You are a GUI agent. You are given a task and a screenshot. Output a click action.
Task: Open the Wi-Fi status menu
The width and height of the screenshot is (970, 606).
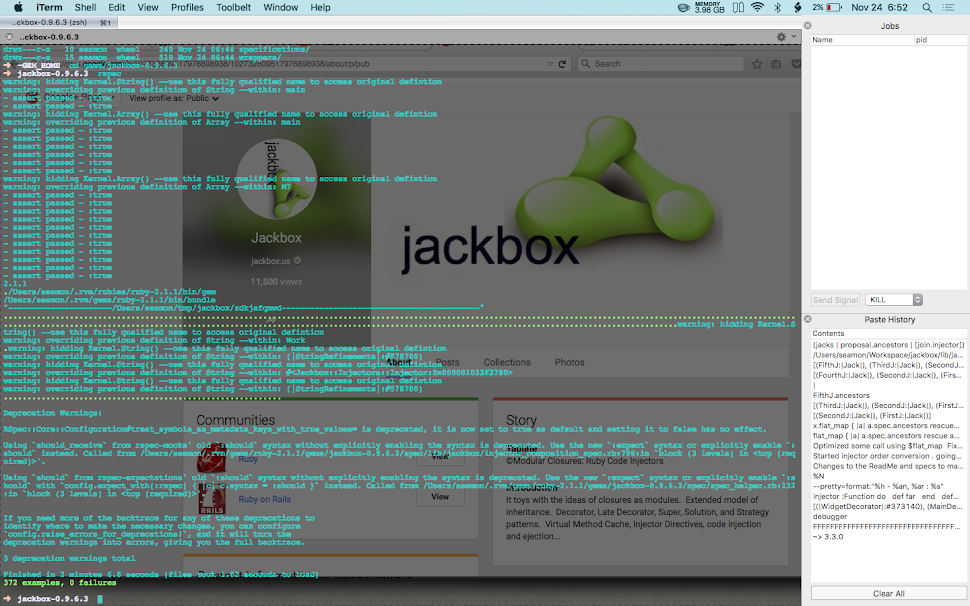pyautogui.click(x=757, y=7)
